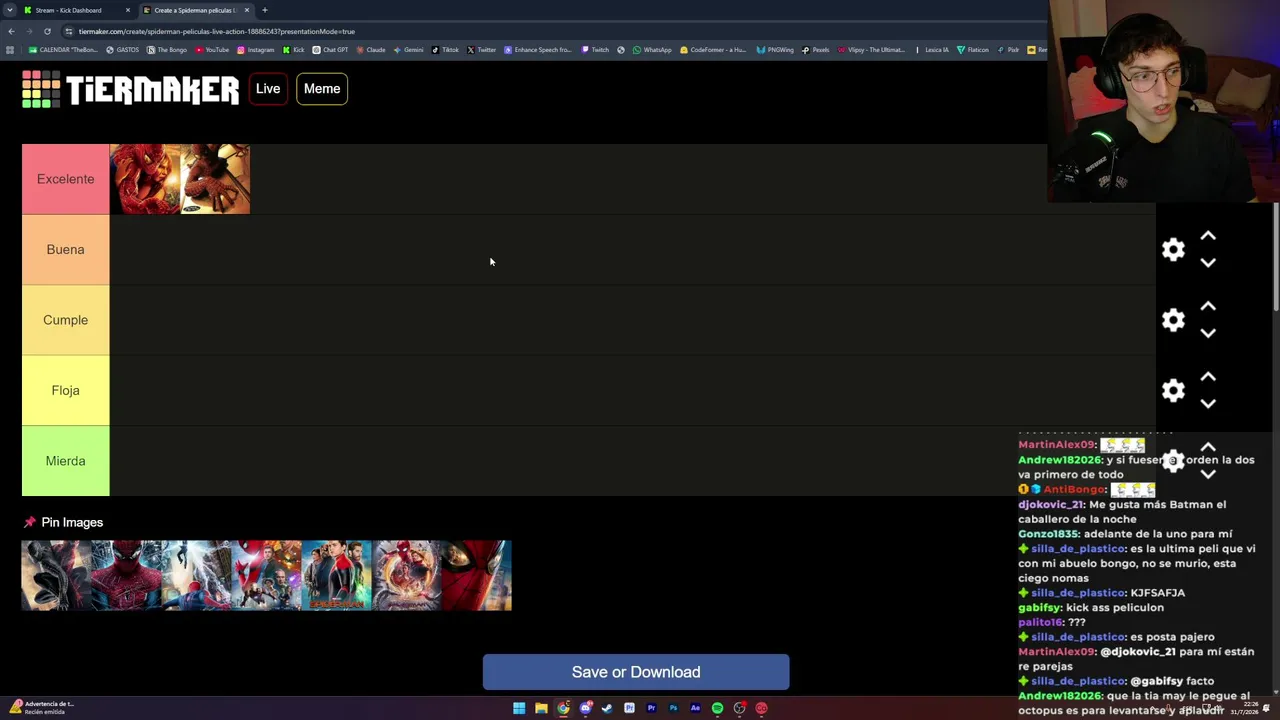Move the Cumple row down
1280x720 pixels.
(1208, 333)
